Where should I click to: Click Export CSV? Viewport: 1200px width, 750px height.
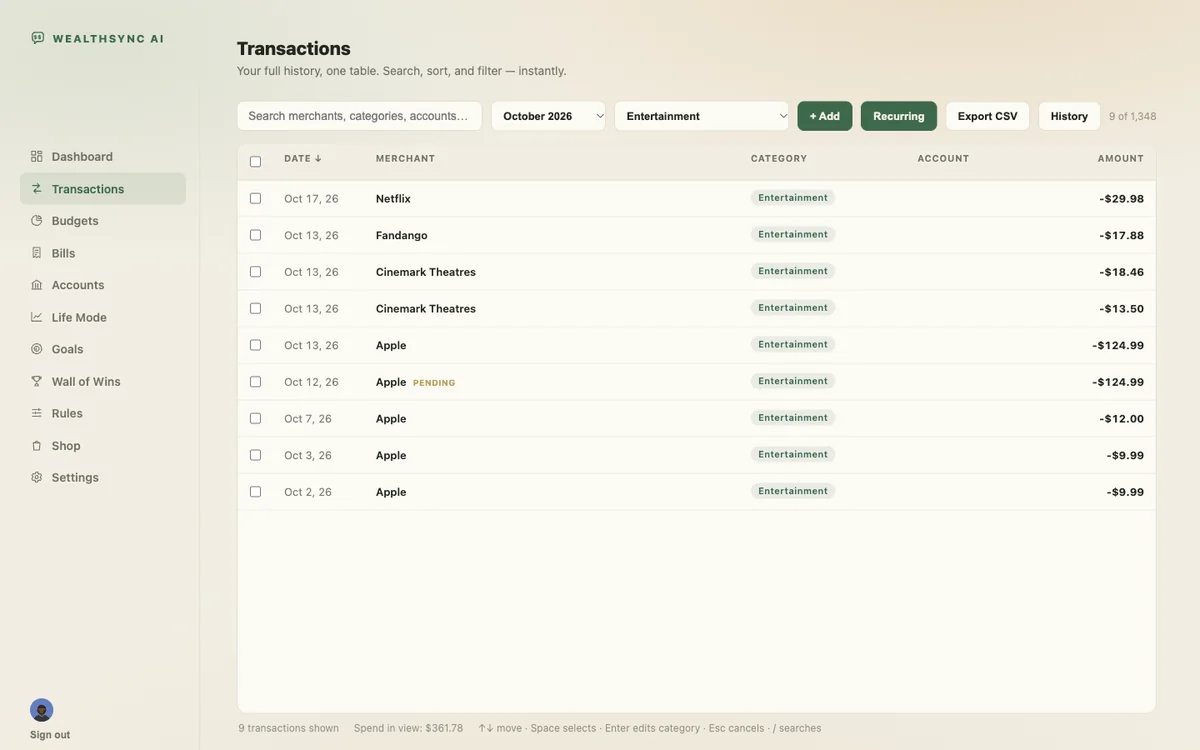click(x=987, y=116)
